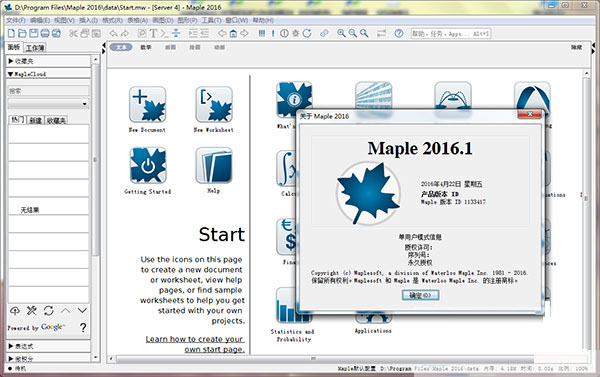Go forward with the right arrow
The width and height of the screenshot is (600, 377).
[244, 33]
